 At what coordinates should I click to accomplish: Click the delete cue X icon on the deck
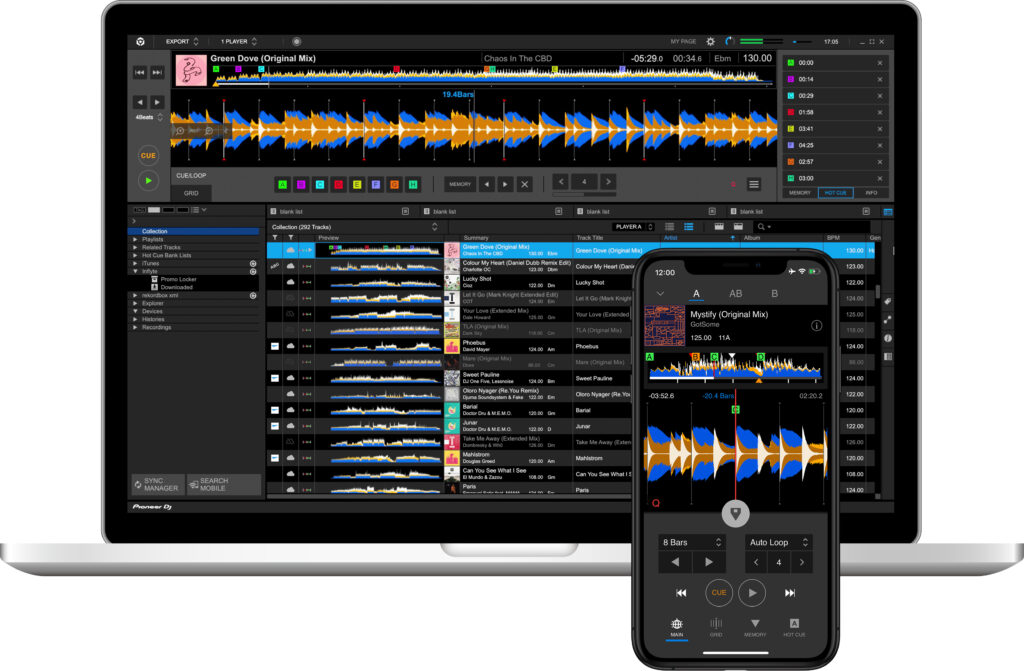coord(524,183)
